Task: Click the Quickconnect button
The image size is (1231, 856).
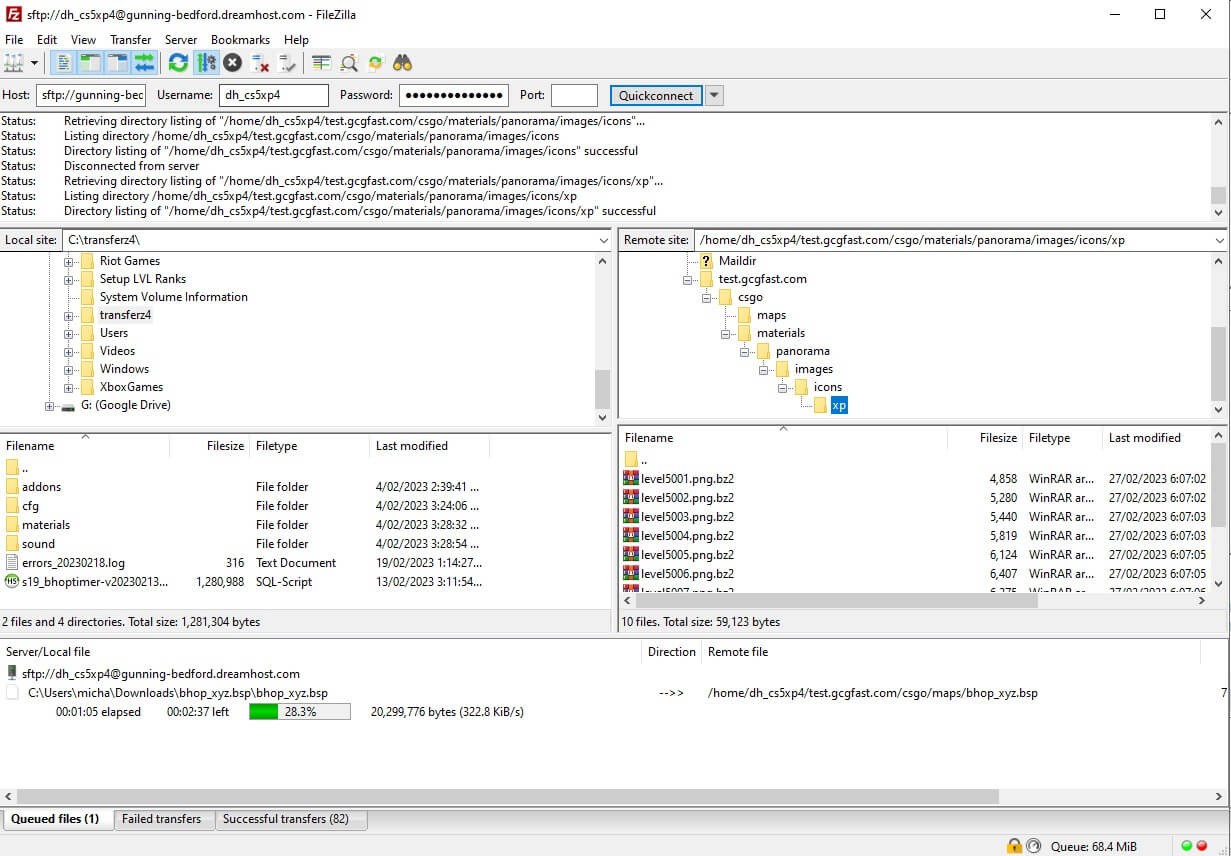Action: click(656, 96)
